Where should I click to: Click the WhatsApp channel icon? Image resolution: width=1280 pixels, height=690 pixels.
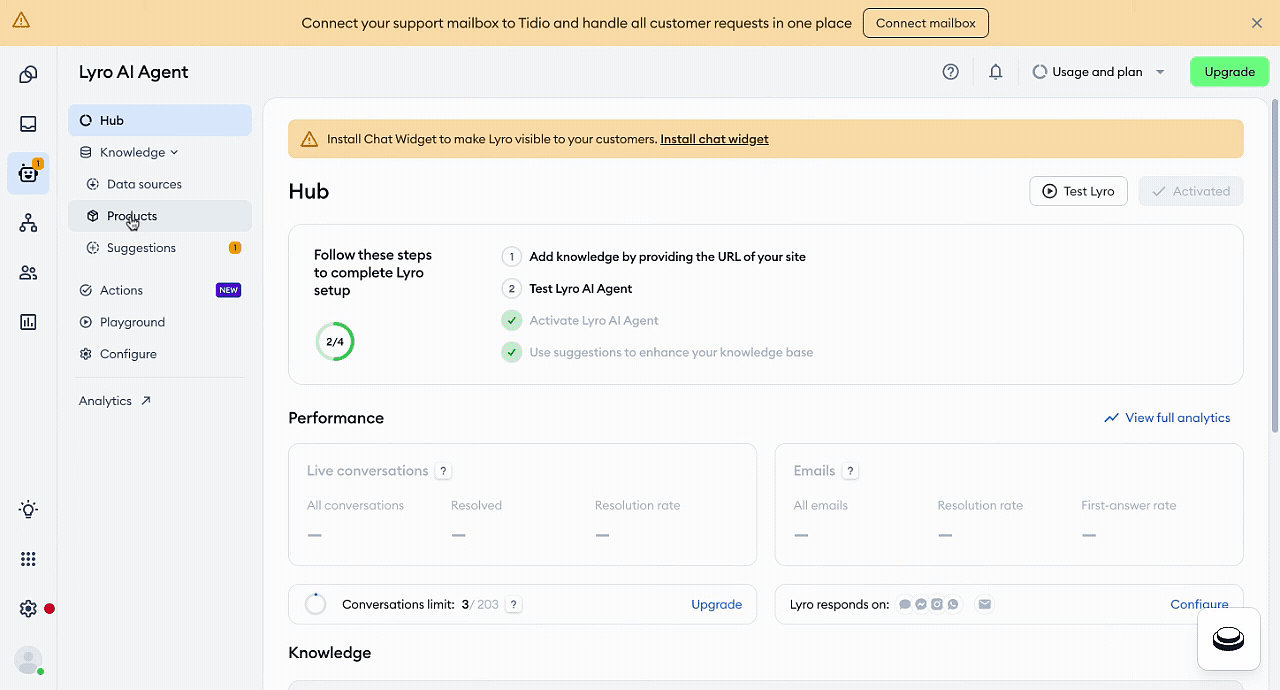(x=953, y=604)
